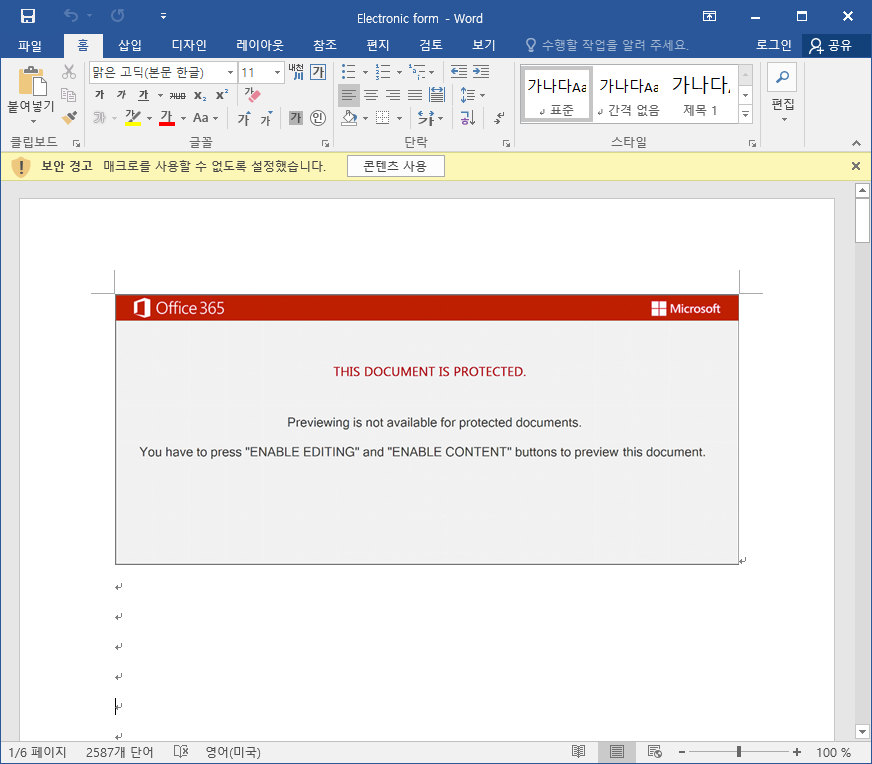Screen dimensions: 872x764
Task: Redo the last action
Action: pyautogui.click(x=117, y=16)
